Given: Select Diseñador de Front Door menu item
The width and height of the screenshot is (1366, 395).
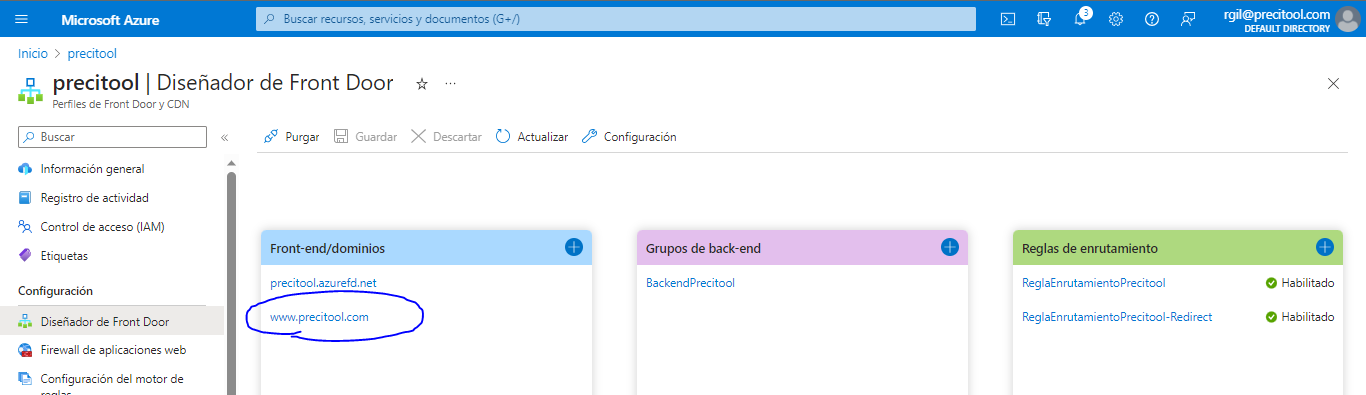Looking at the screenshot, I should point(112,321).
